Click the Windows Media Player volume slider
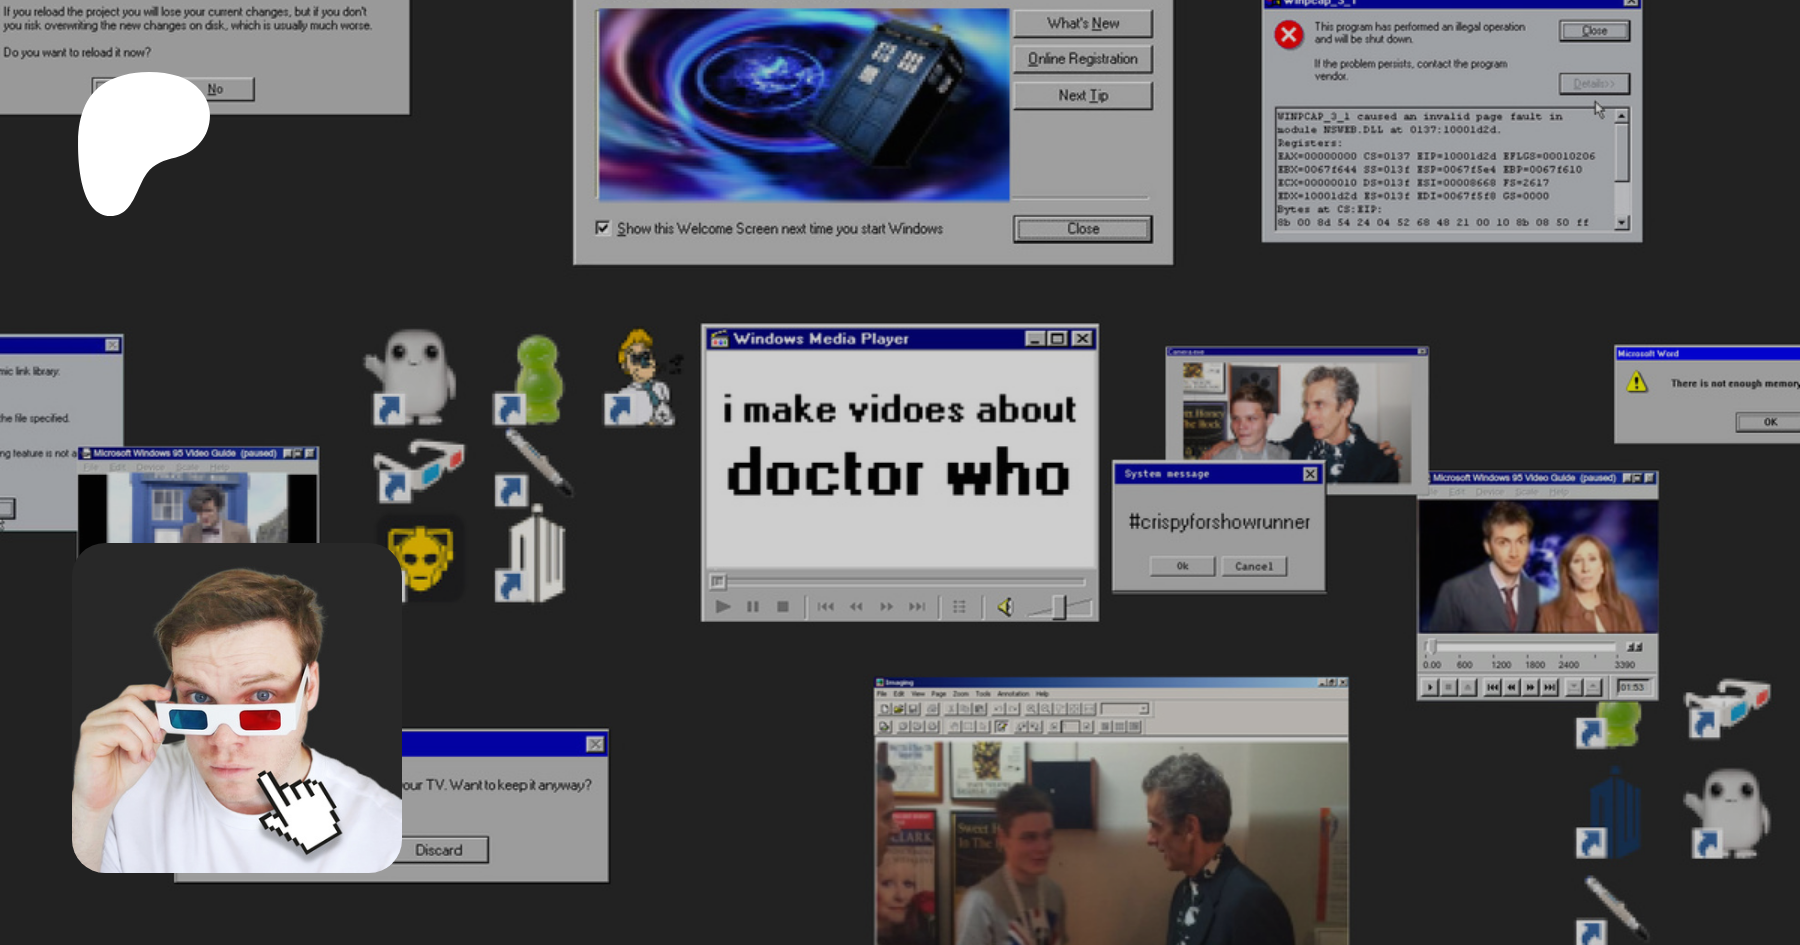The width and height of the screenshot is (1800, 945). point(1060,607)
